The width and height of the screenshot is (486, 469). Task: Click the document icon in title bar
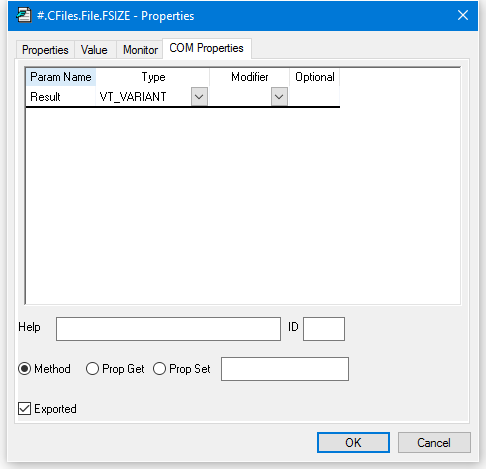coord(24,16)
